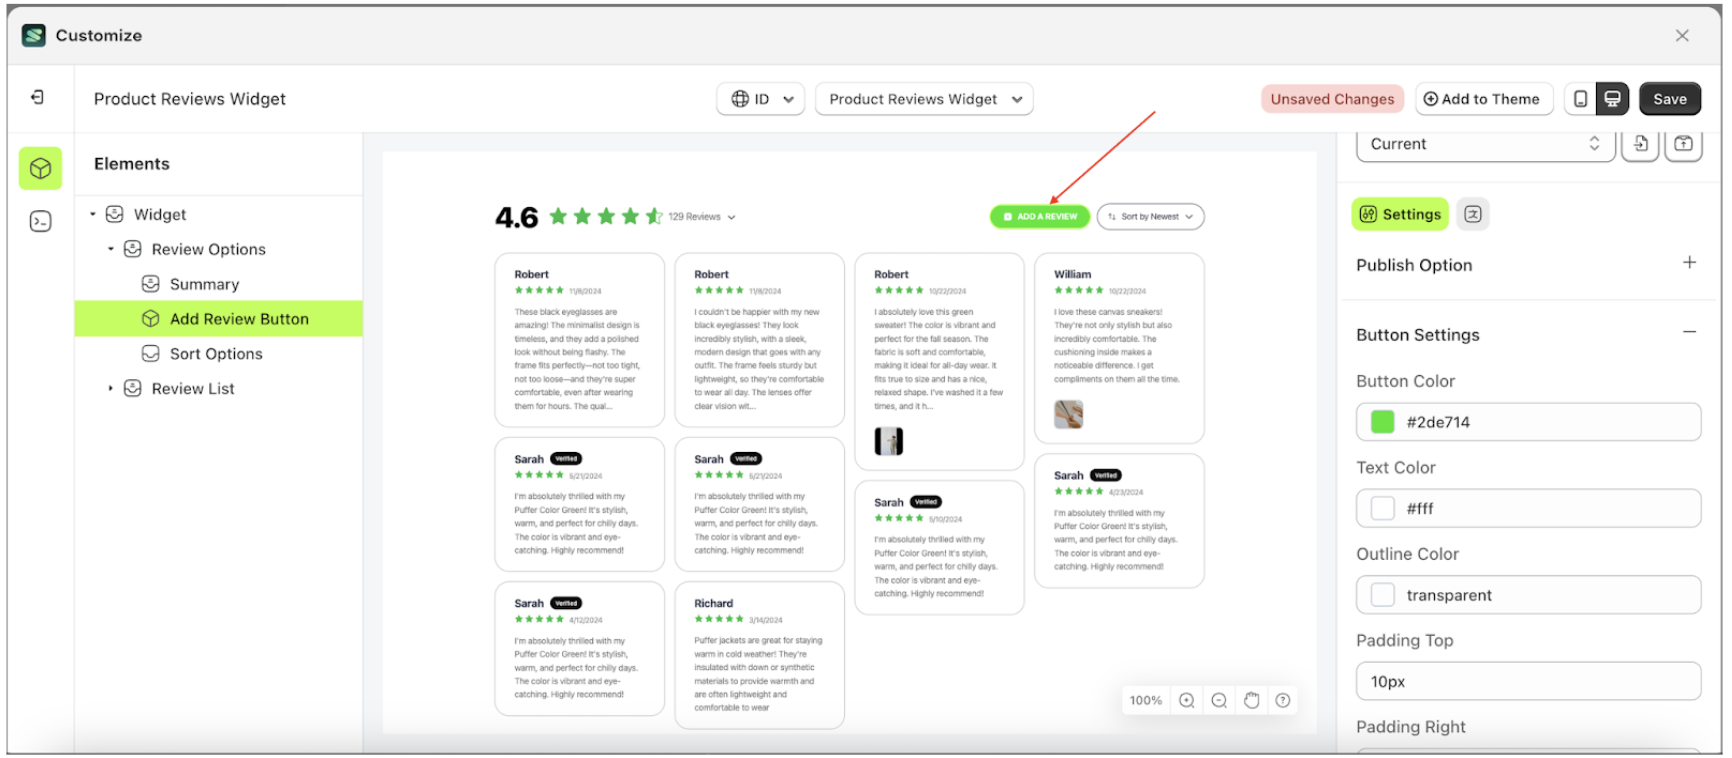Click Add to Theme button
This screenshot has height=758, width=1732.
[x=1482, y=99]
